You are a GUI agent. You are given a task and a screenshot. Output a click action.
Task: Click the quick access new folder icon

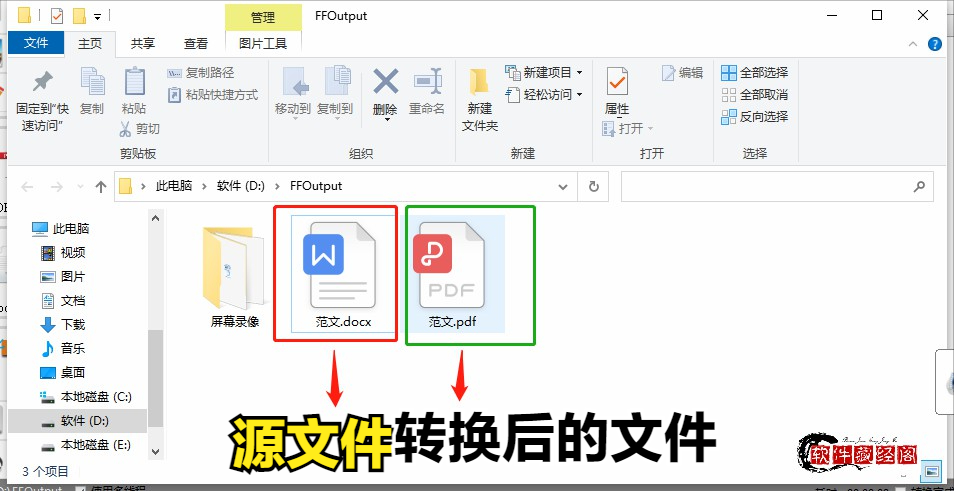(x=78, y=15)
